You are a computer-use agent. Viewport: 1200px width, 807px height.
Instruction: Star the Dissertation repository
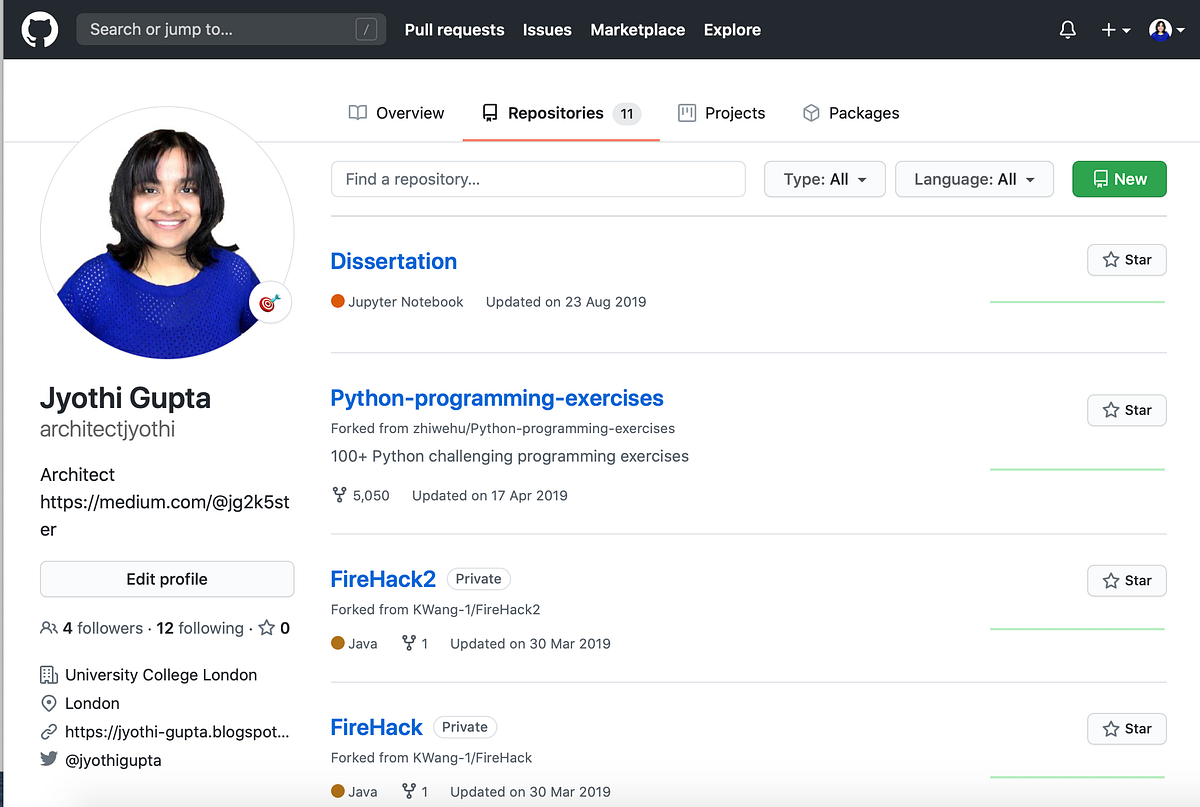click(x=1127, y=260)
